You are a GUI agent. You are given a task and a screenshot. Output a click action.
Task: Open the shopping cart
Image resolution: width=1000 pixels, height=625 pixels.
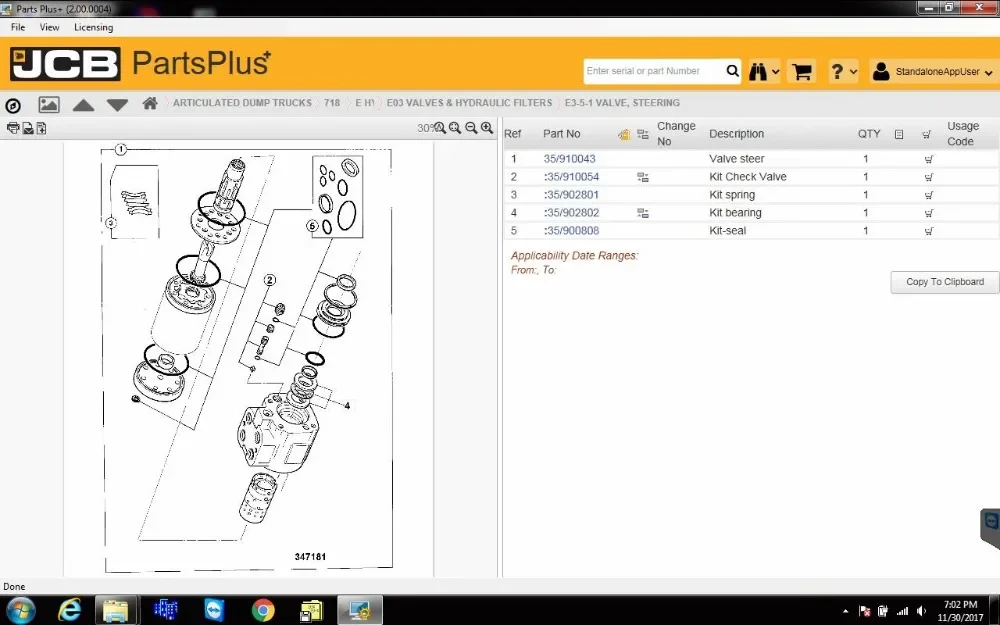tap(802, 71)
